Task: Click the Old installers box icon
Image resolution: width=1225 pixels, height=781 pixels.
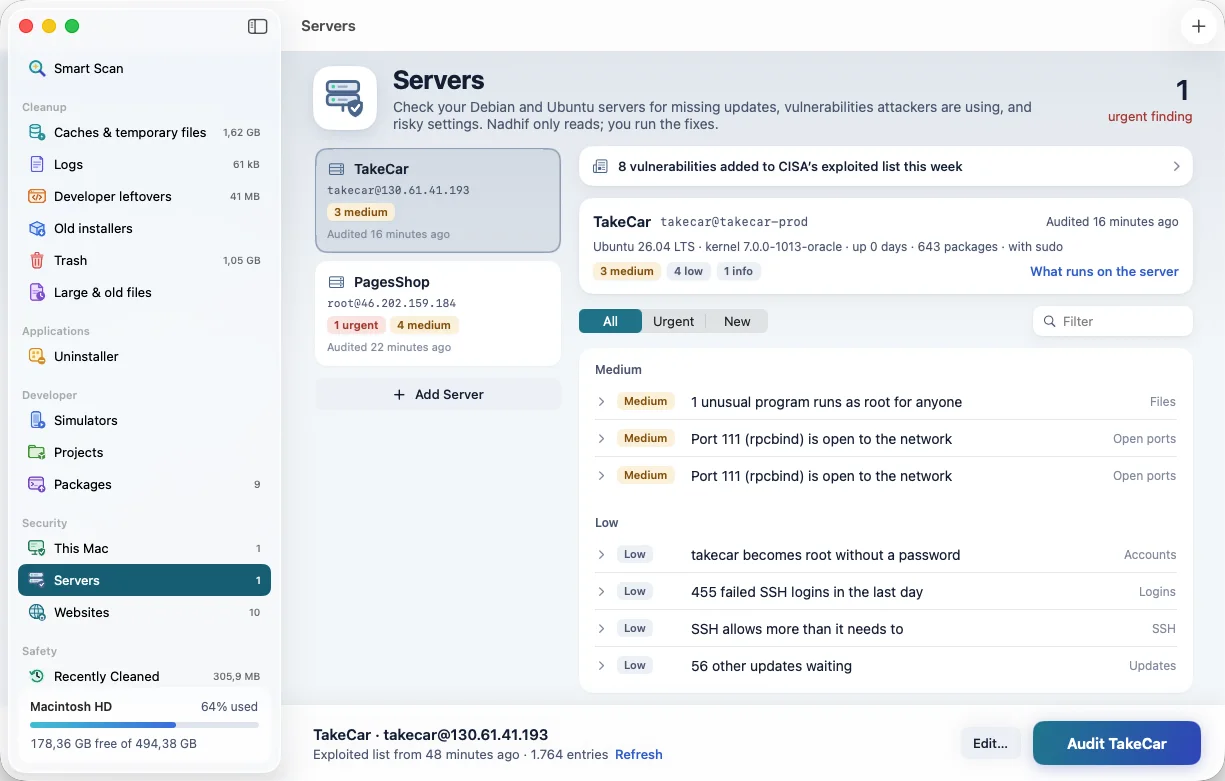Action: pos(37,228)
